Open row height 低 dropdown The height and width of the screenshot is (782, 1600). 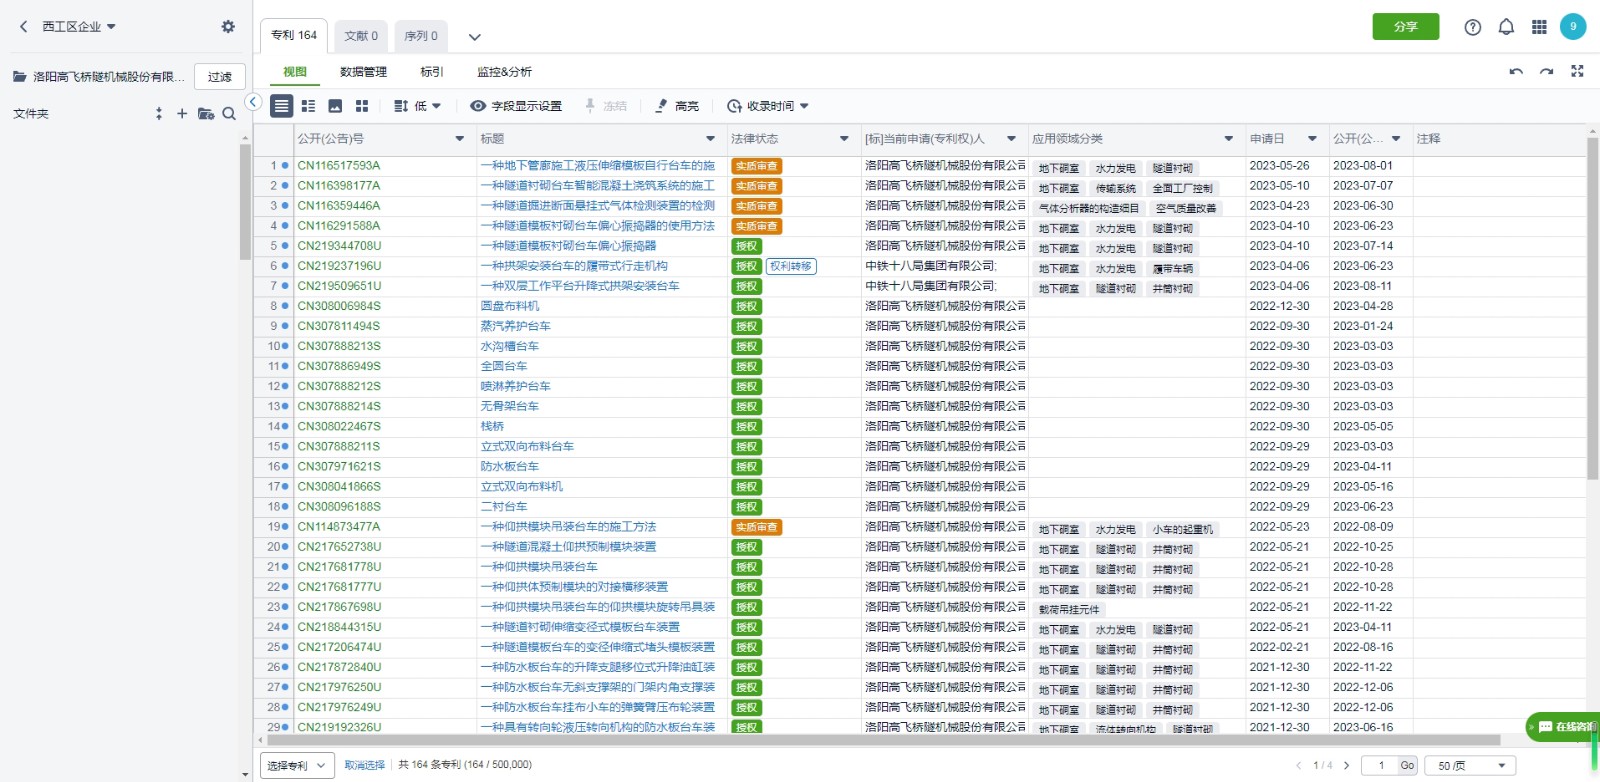click(x=418, y=106)
